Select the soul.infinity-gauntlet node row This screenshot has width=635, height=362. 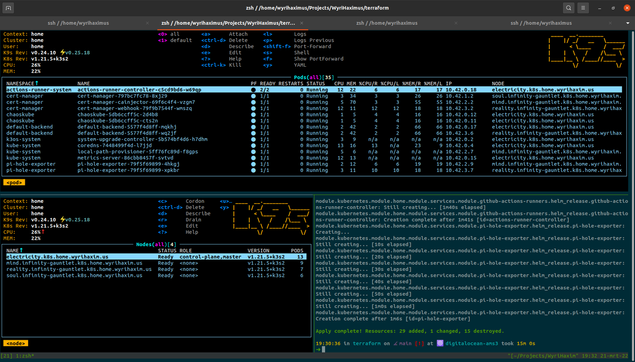click(156, 275)
